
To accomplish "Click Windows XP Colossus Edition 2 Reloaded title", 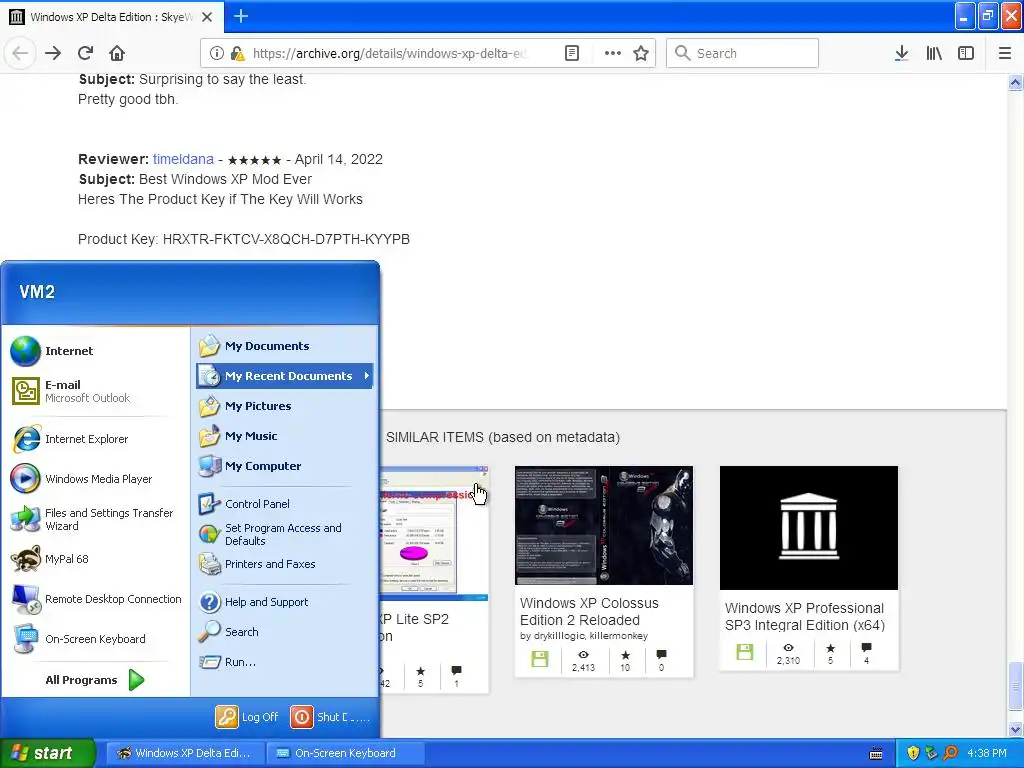I will coord(589,612).
